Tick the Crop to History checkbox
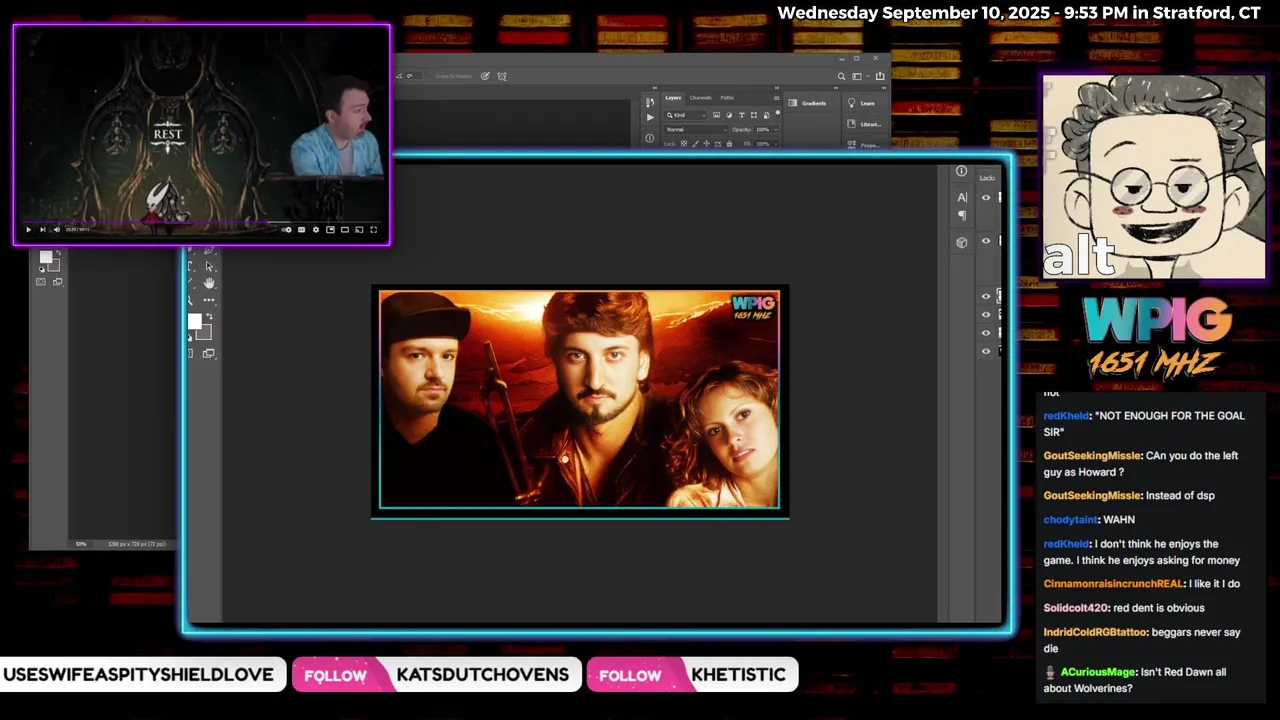1280x720 pixels. pos(431,76)
